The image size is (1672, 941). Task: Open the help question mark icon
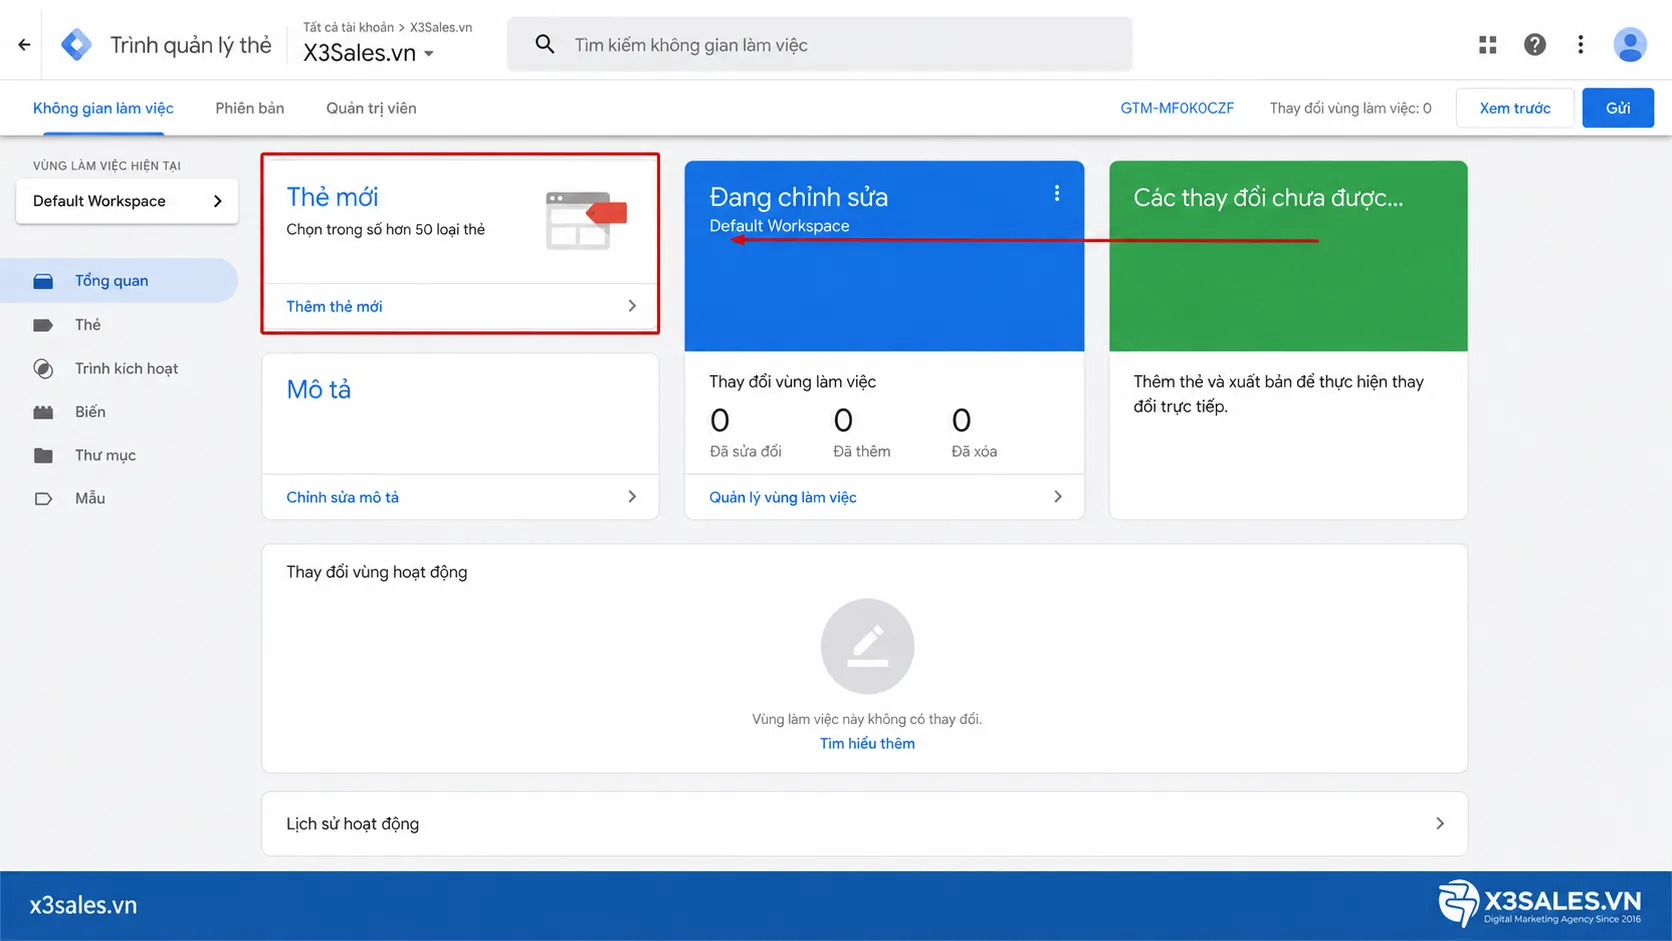coord(1535,44)
